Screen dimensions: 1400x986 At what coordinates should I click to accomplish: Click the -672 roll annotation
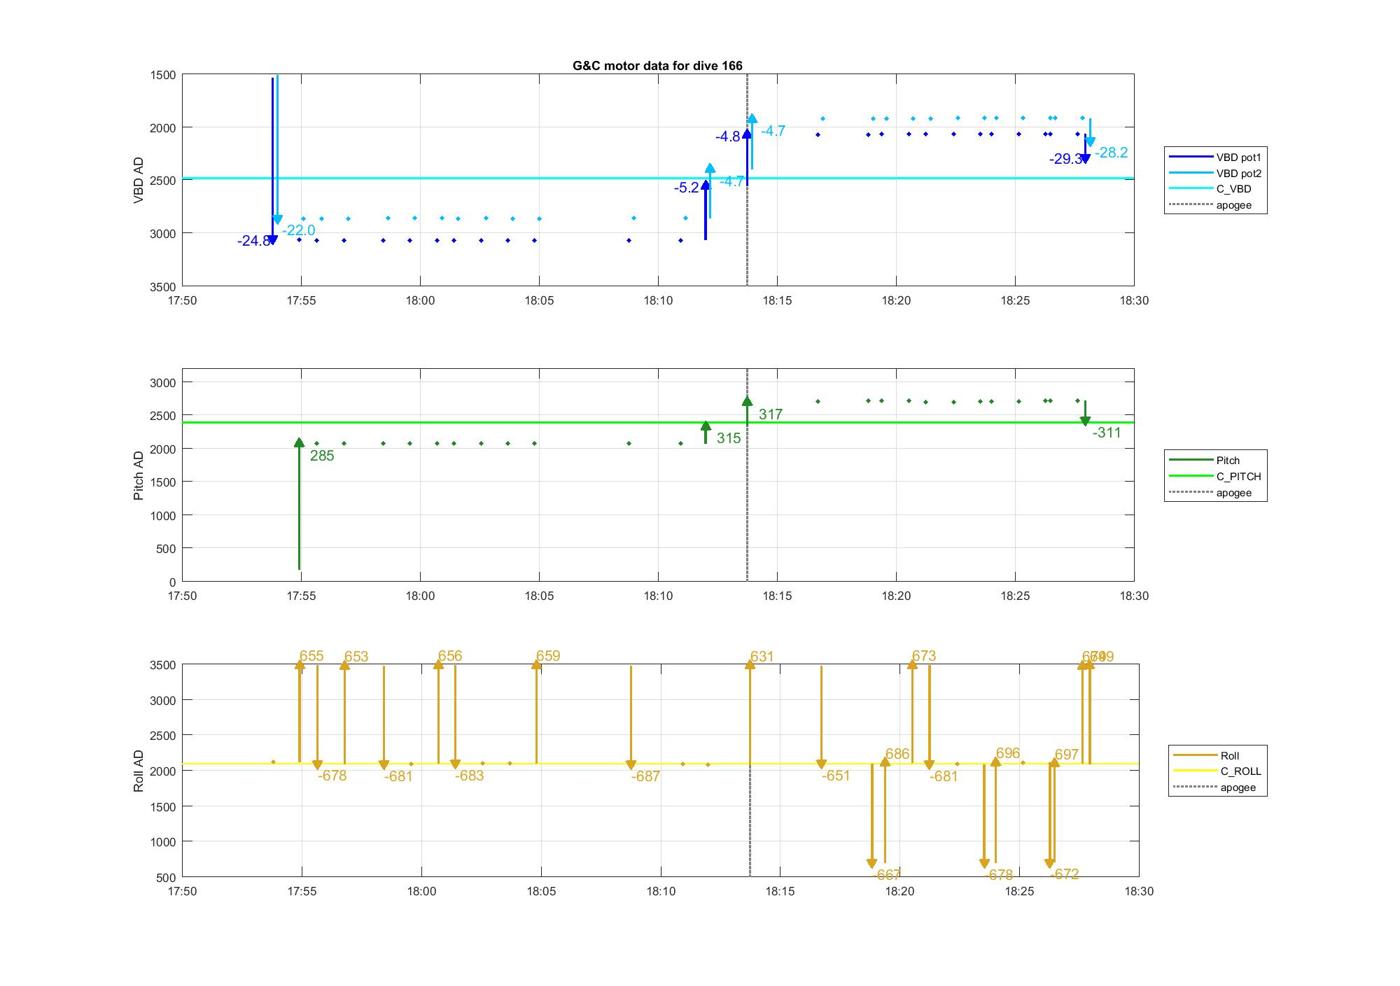pos(1065,874)
